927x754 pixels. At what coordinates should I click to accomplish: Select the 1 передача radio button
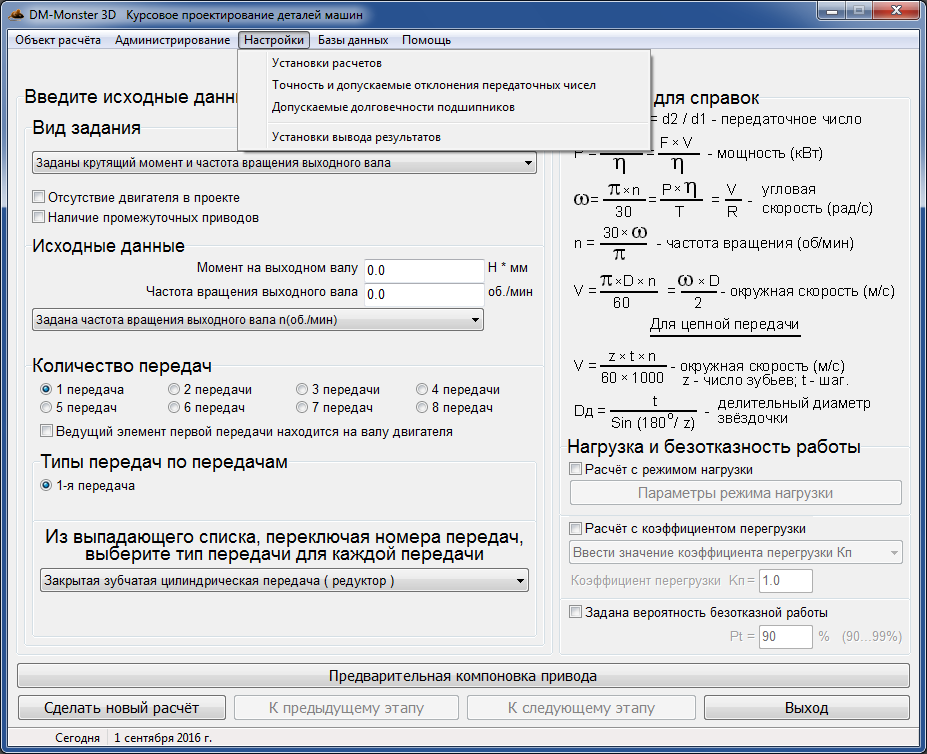46,389
